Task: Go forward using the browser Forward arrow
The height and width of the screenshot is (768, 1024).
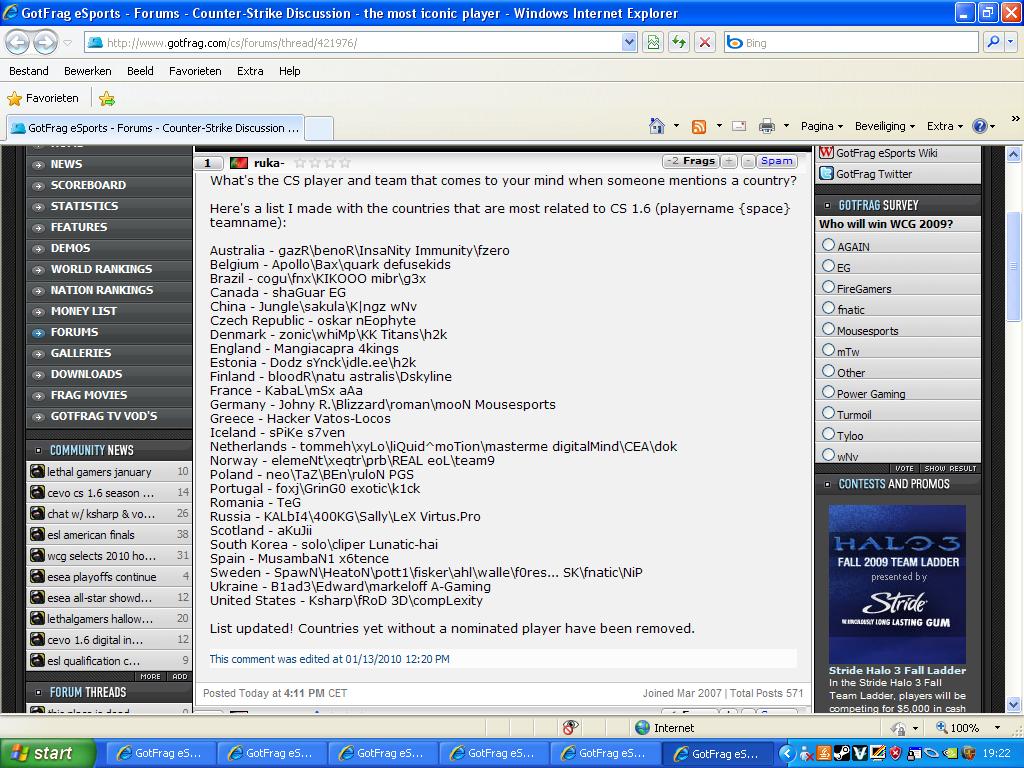Action: coord(45,43)
